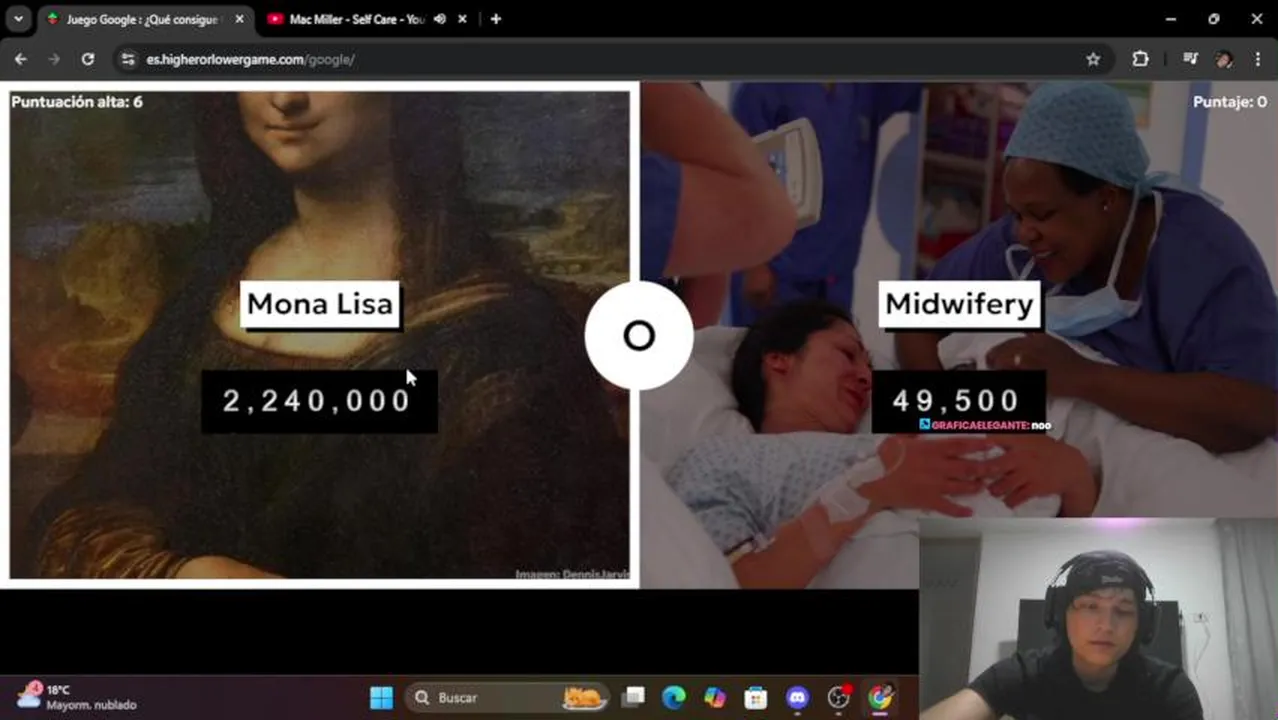Image resolution: width=1278 pixels, height=720 pixels.
Task: Open the weather widget showing 18°C
Action: 76,697
